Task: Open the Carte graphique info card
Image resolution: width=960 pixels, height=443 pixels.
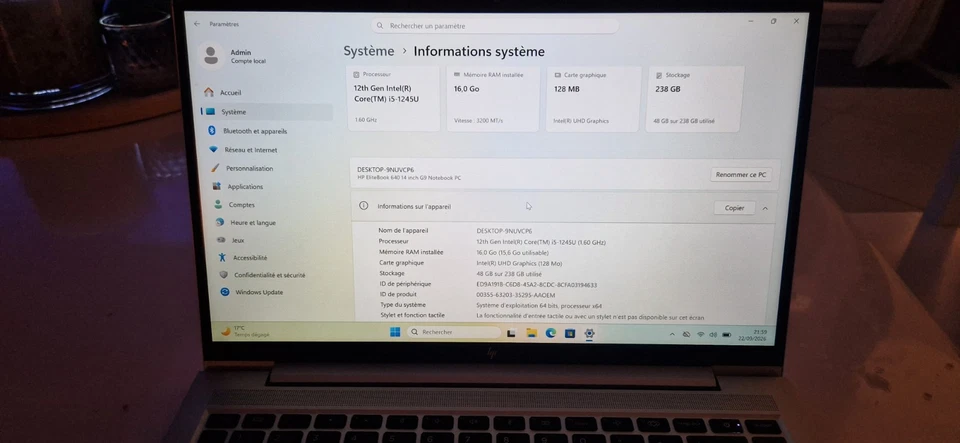Action: (594, 99)
